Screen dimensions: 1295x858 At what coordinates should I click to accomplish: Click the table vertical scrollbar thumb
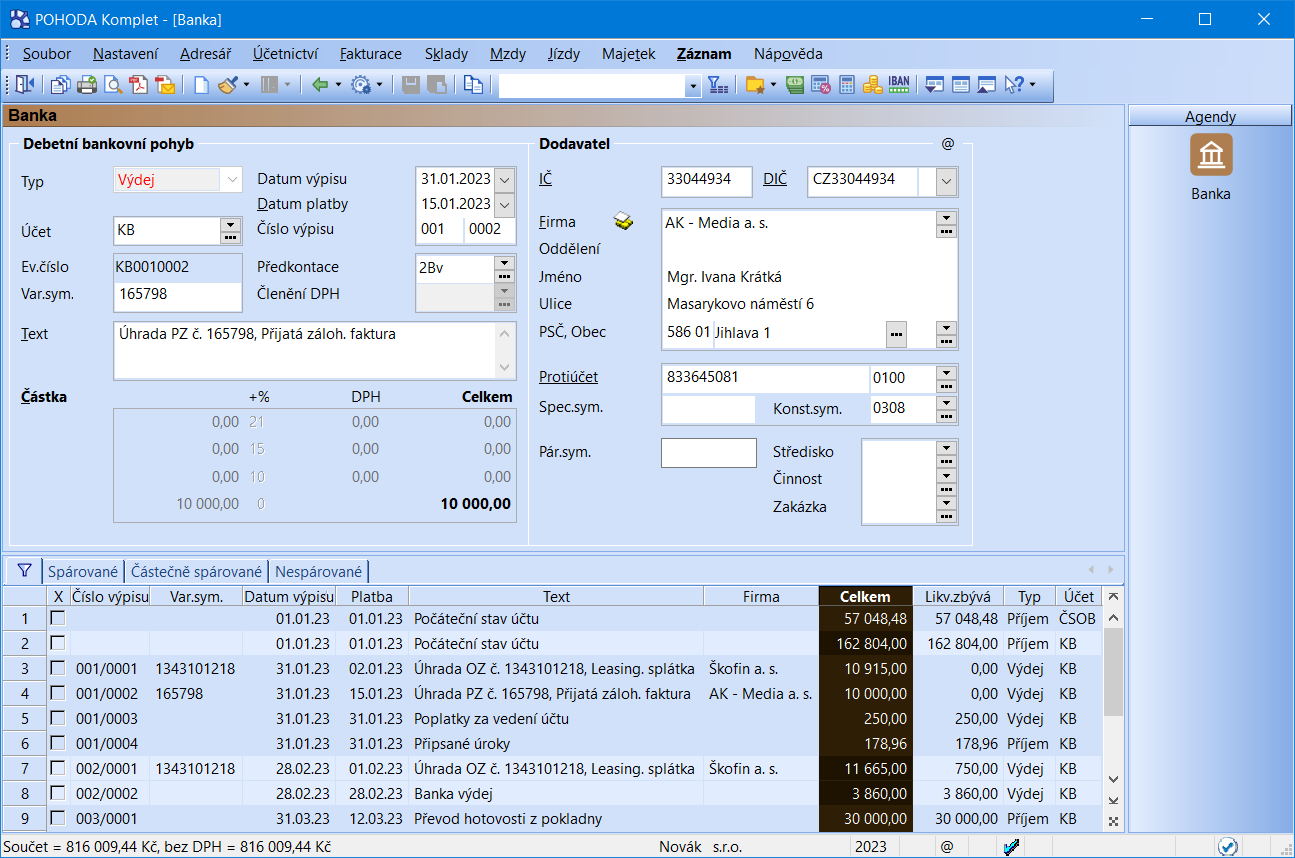point(1113,670)
